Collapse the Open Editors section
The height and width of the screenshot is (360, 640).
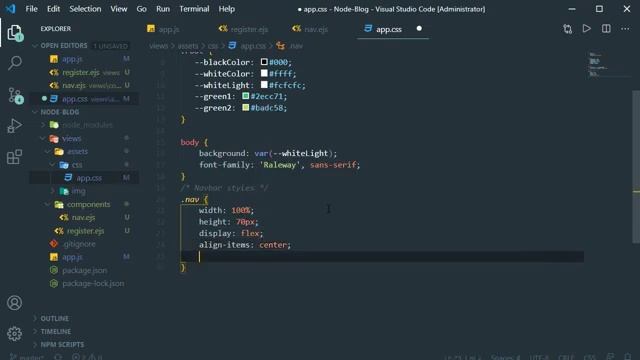tap(64, 46)
